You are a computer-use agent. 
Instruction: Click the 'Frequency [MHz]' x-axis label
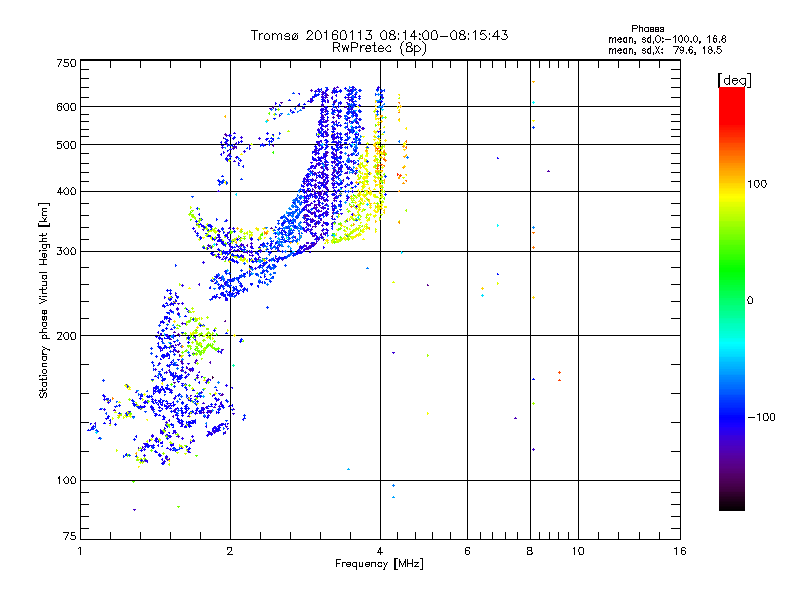coord(379,564)
